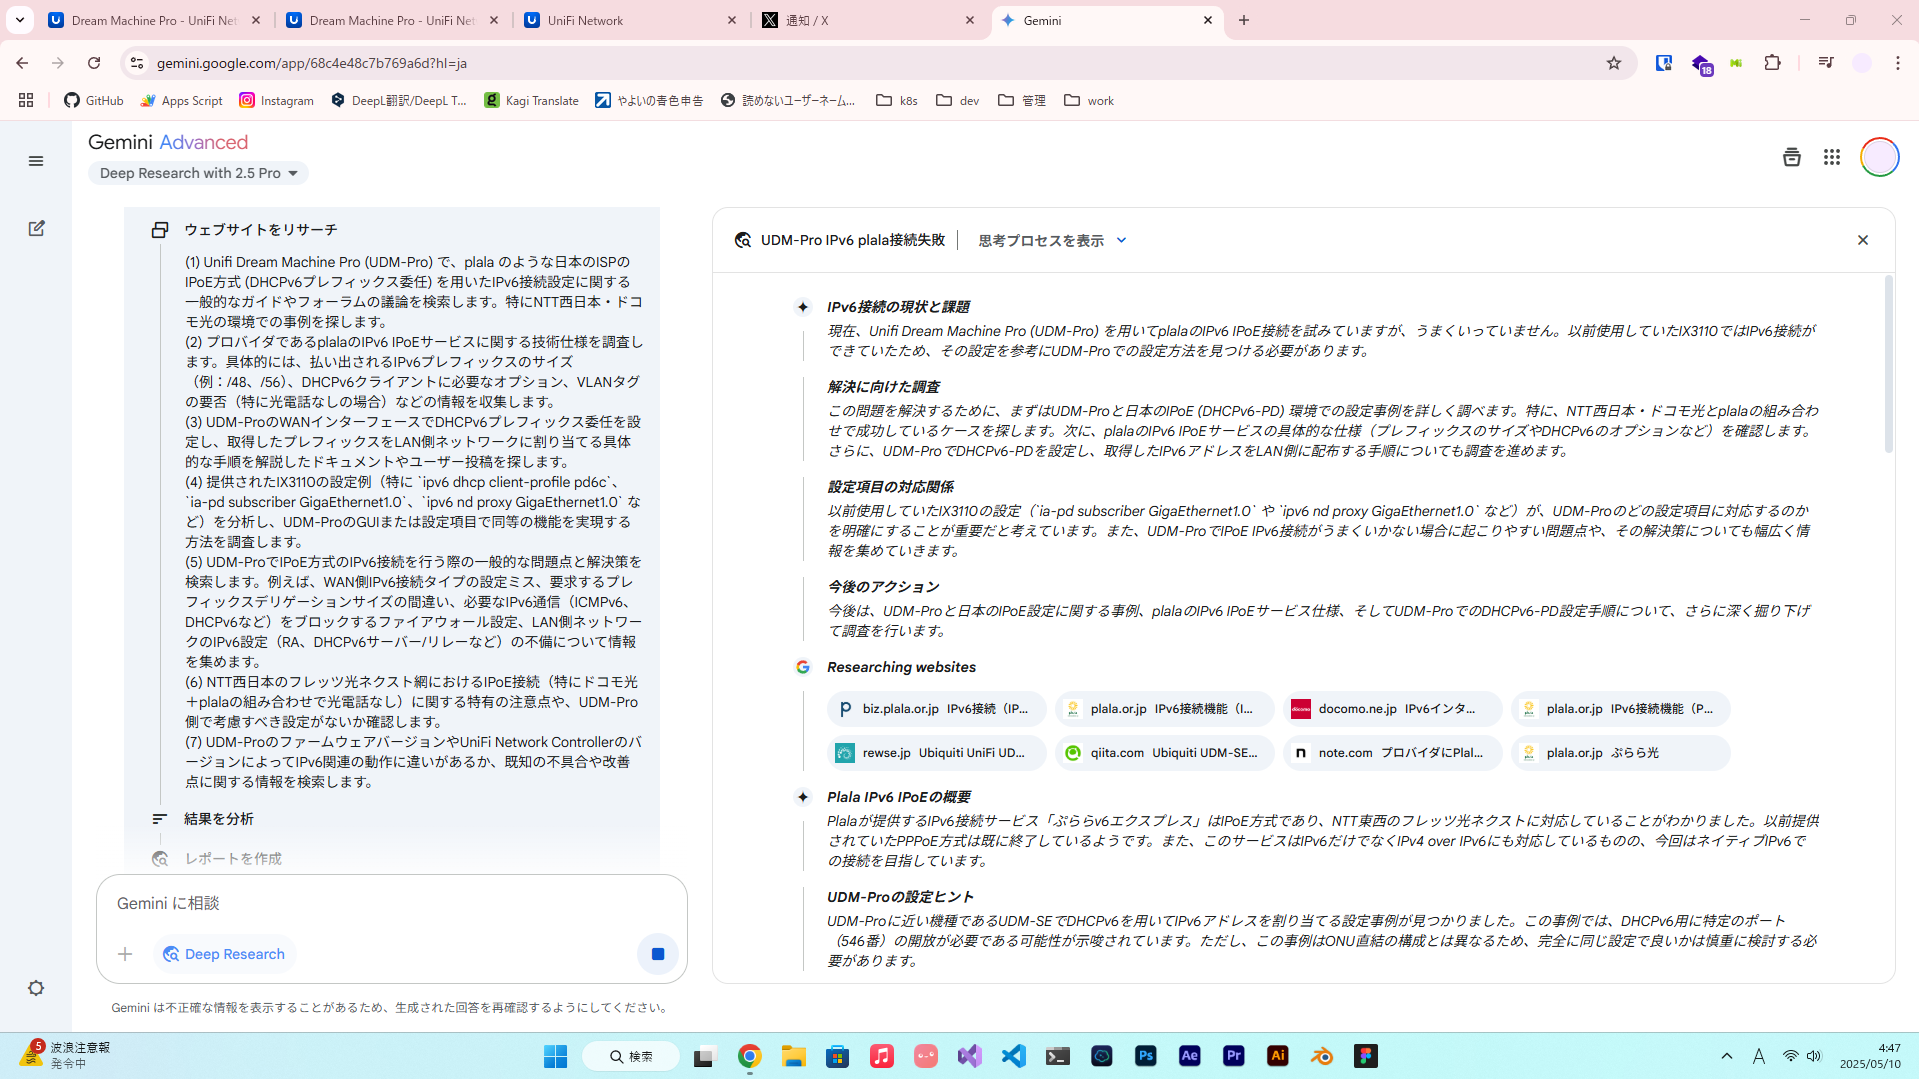Collapse the ウェブサイトをリサーチ section
1919x1079 pixels.
260,230
